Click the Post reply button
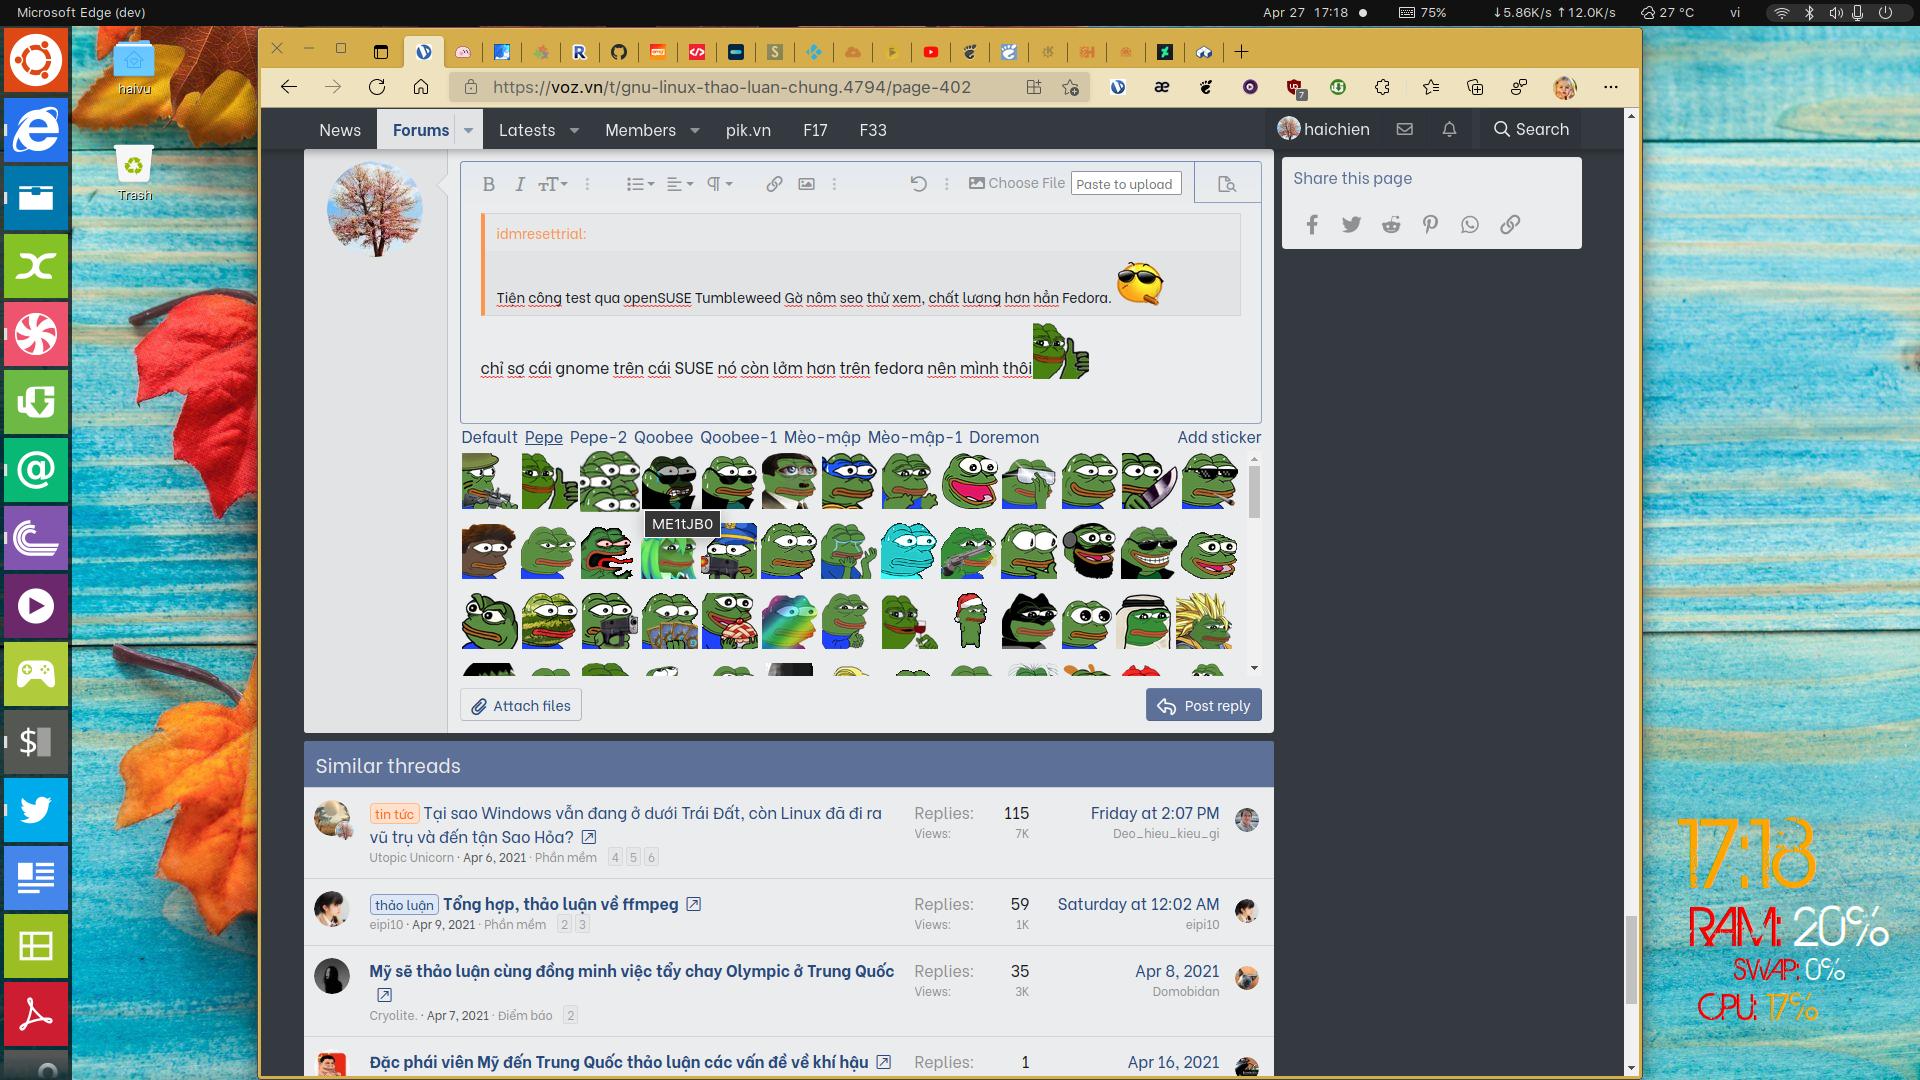 point(1204,705)
